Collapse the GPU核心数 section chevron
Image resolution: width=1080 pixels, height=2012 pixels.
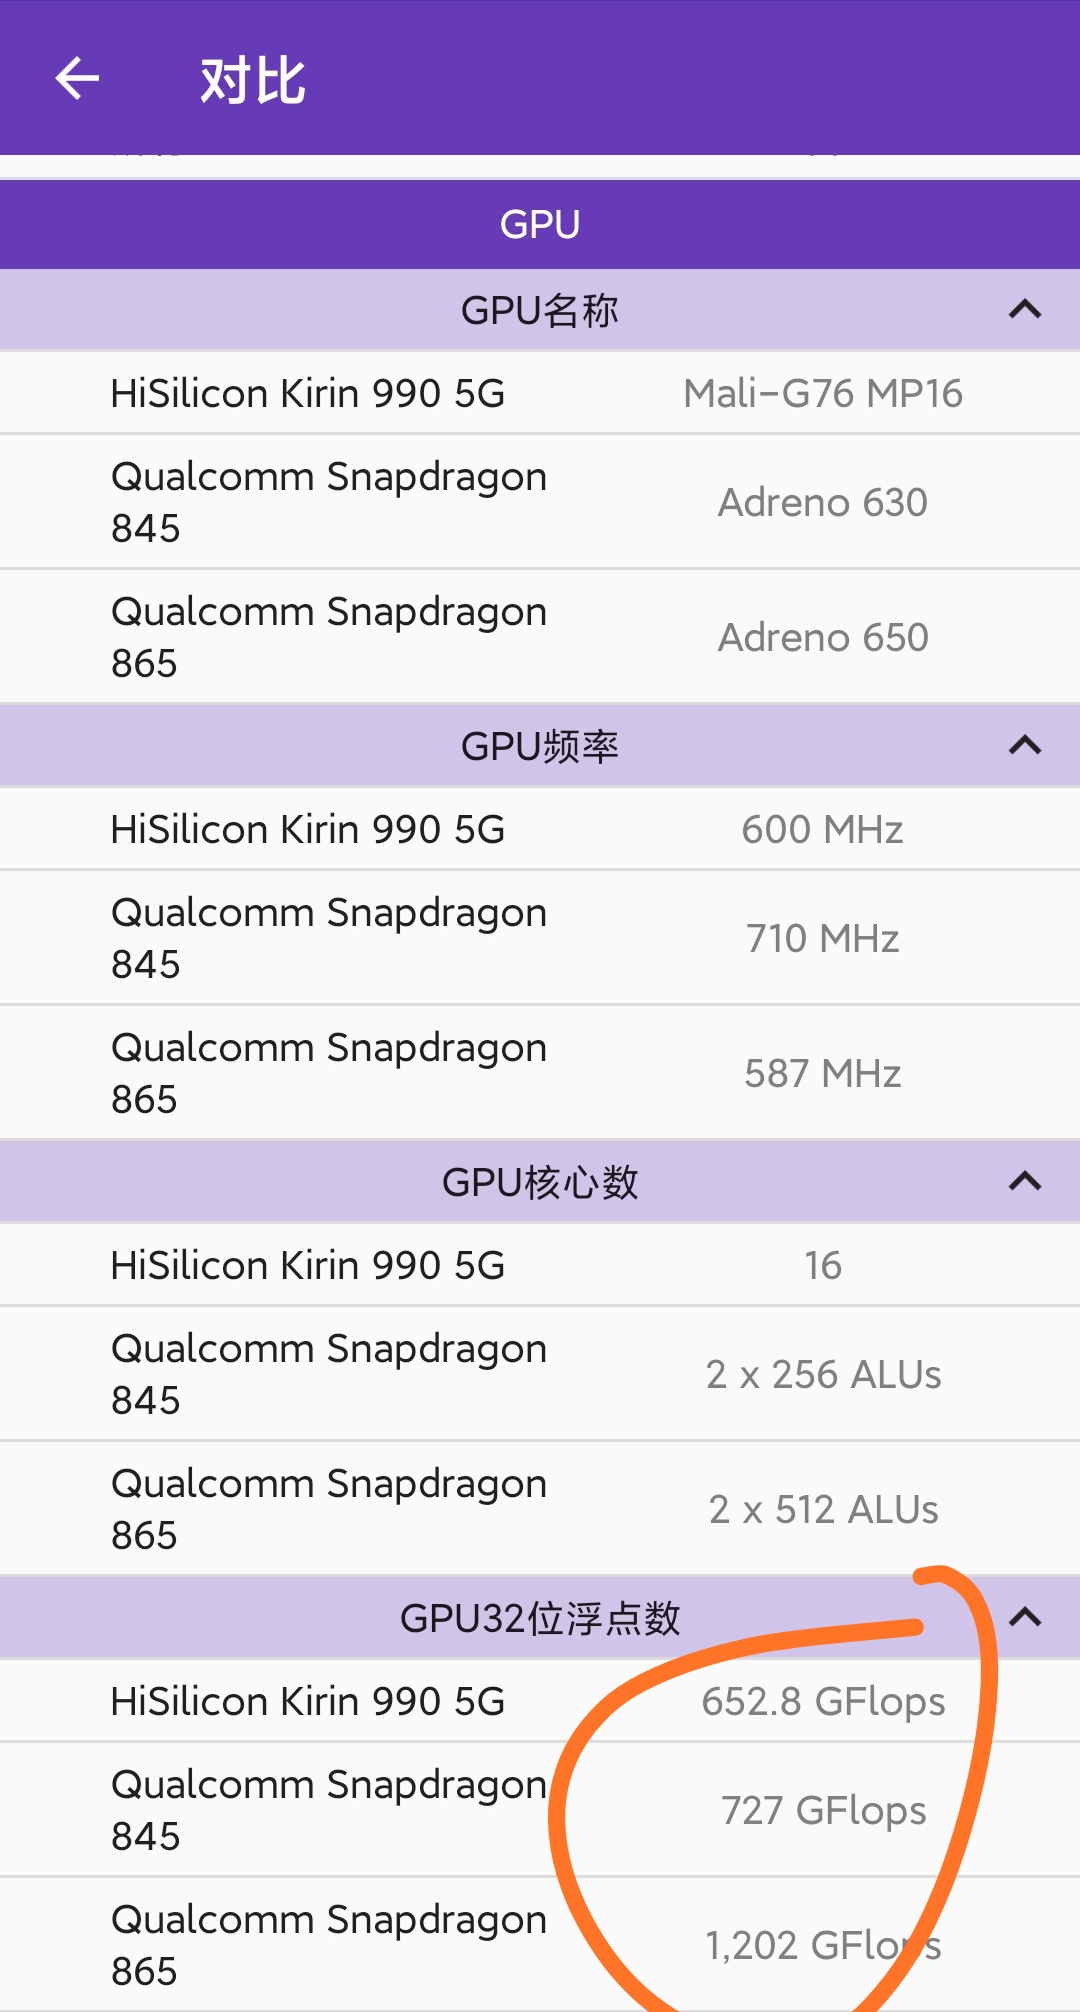pos(1025,1182)
